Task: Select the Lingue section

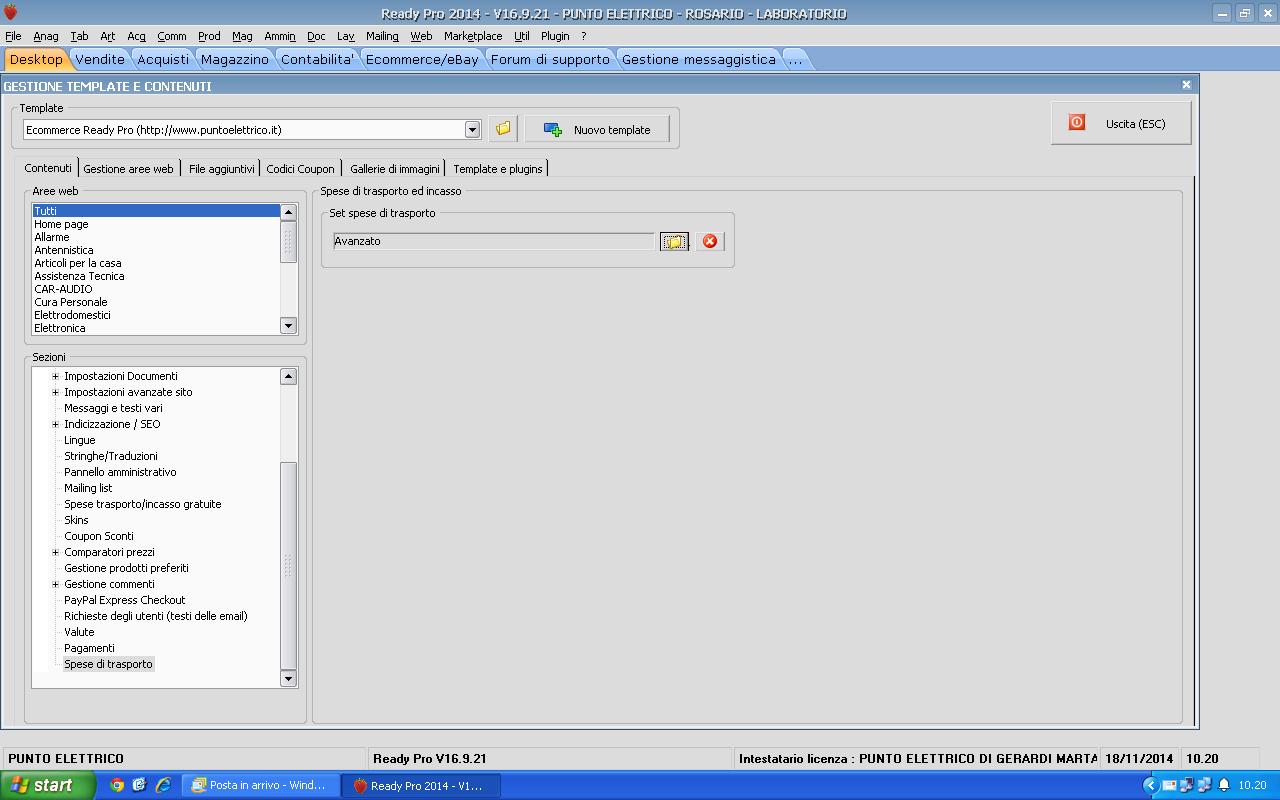Action: [80, 440]
